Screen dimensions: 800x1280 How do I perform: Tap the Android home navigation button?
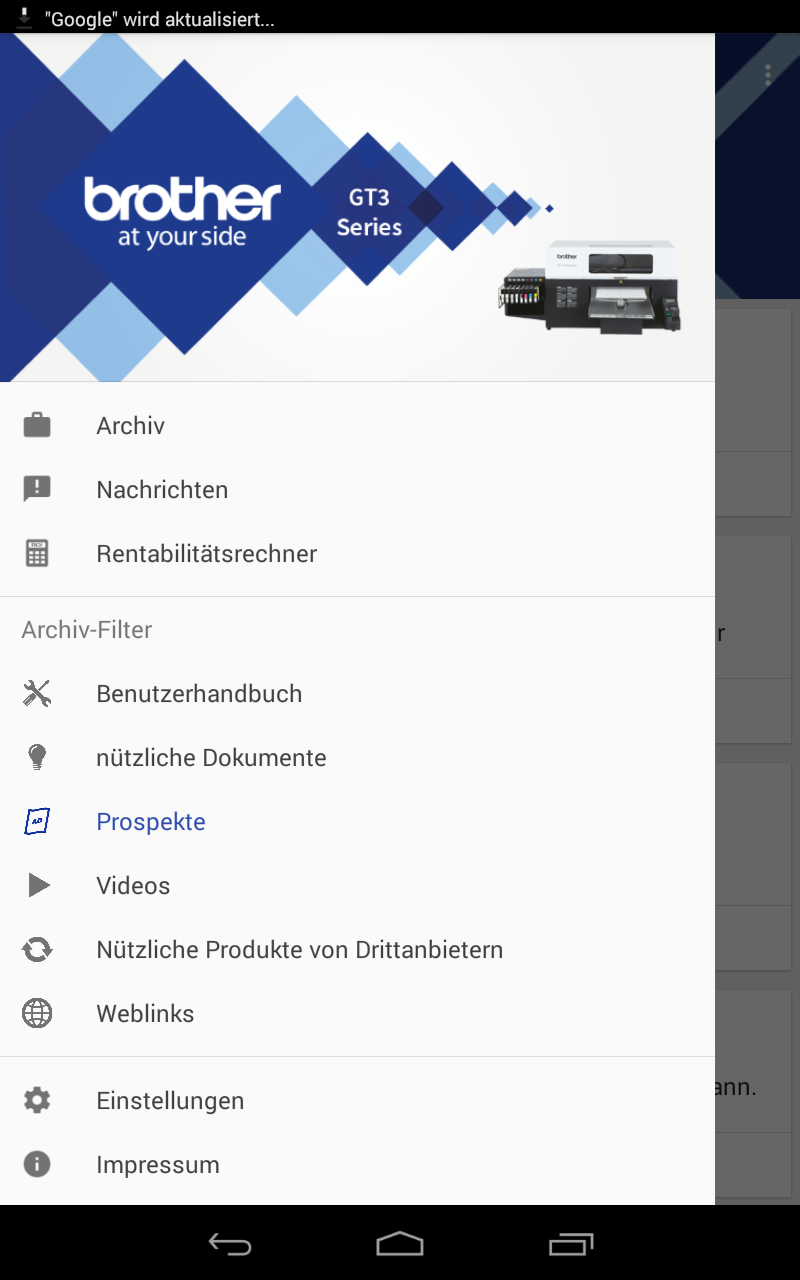tap(400, 1243)
